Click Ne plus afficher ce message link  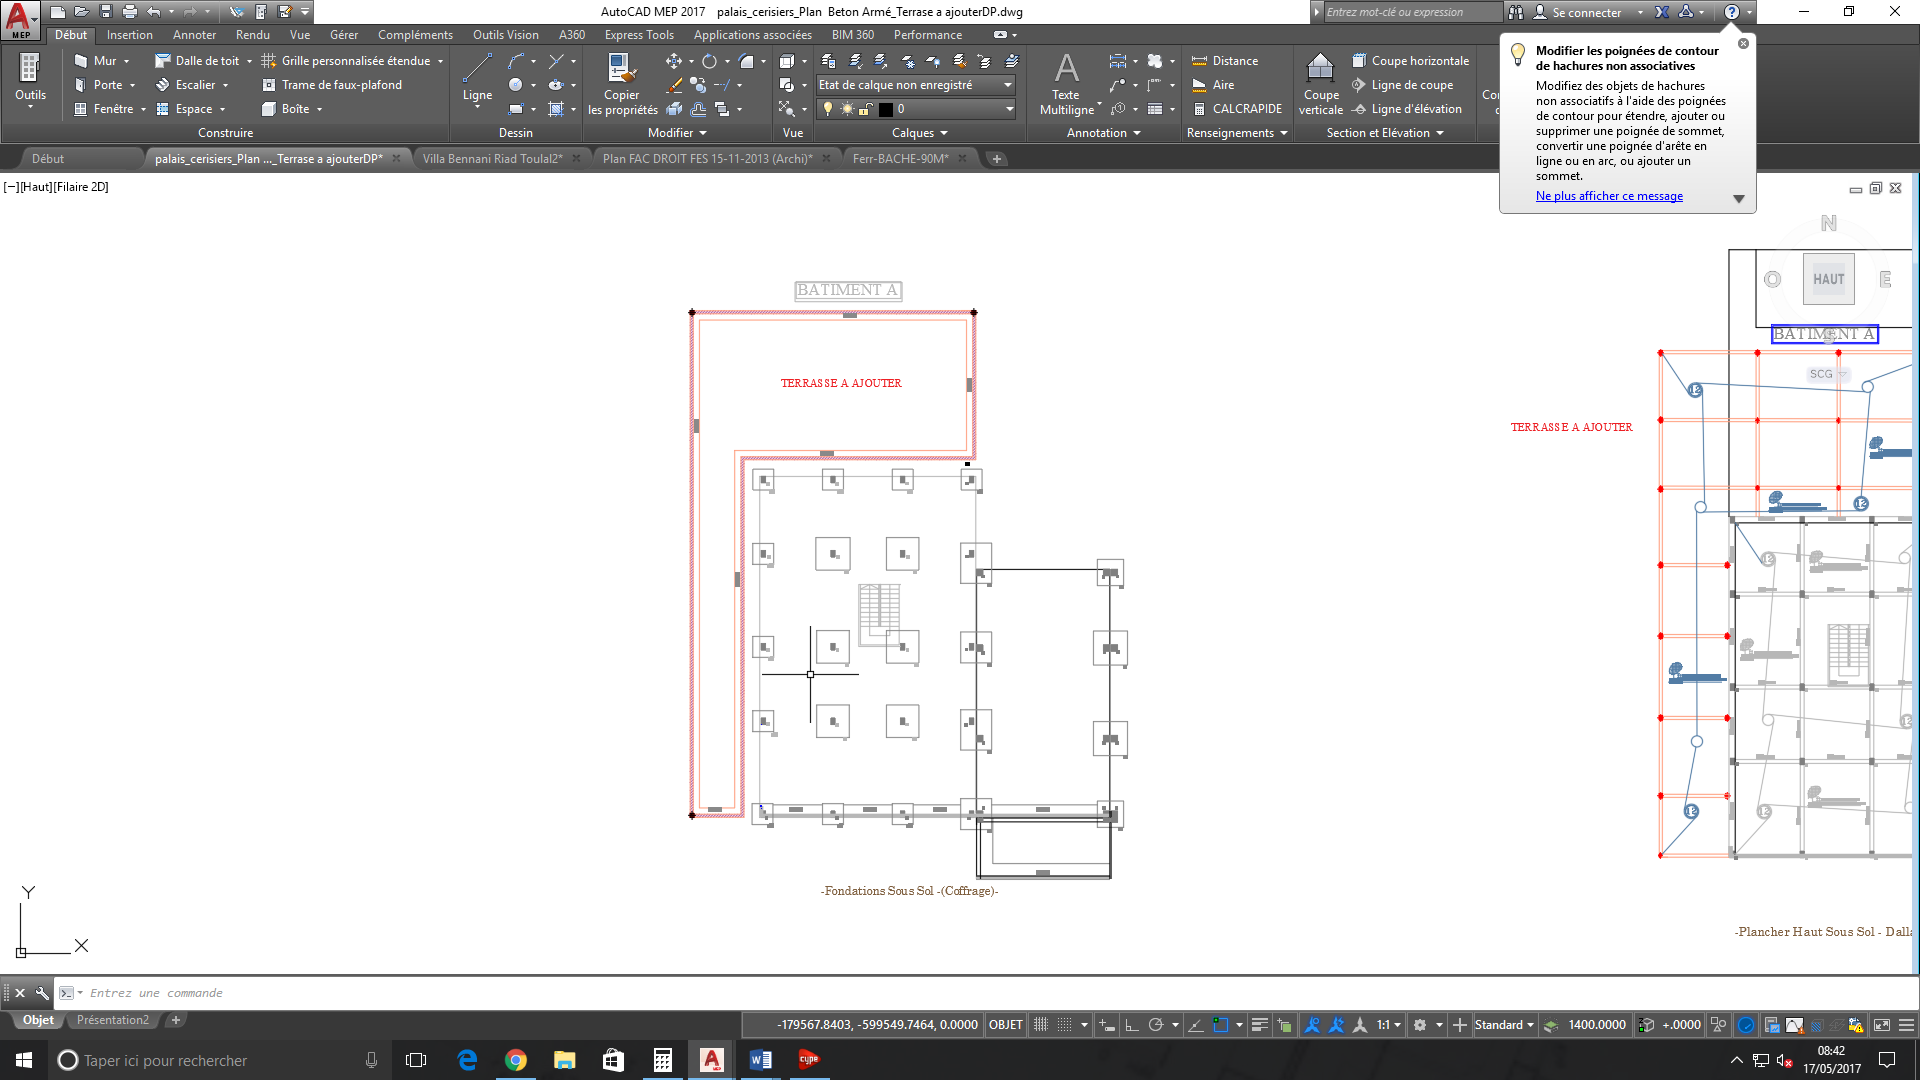point(1609,196)
